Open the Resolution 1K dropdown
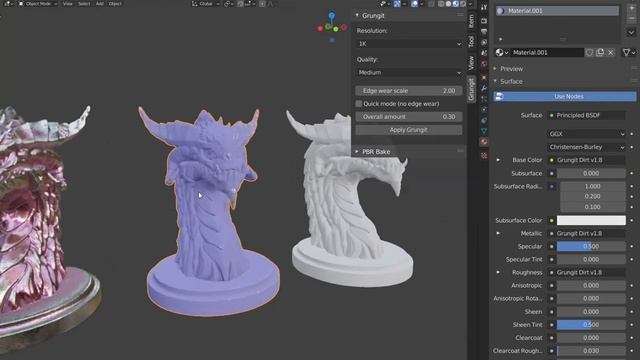Screen dimensions: 640x360 (x=409, y=44)
